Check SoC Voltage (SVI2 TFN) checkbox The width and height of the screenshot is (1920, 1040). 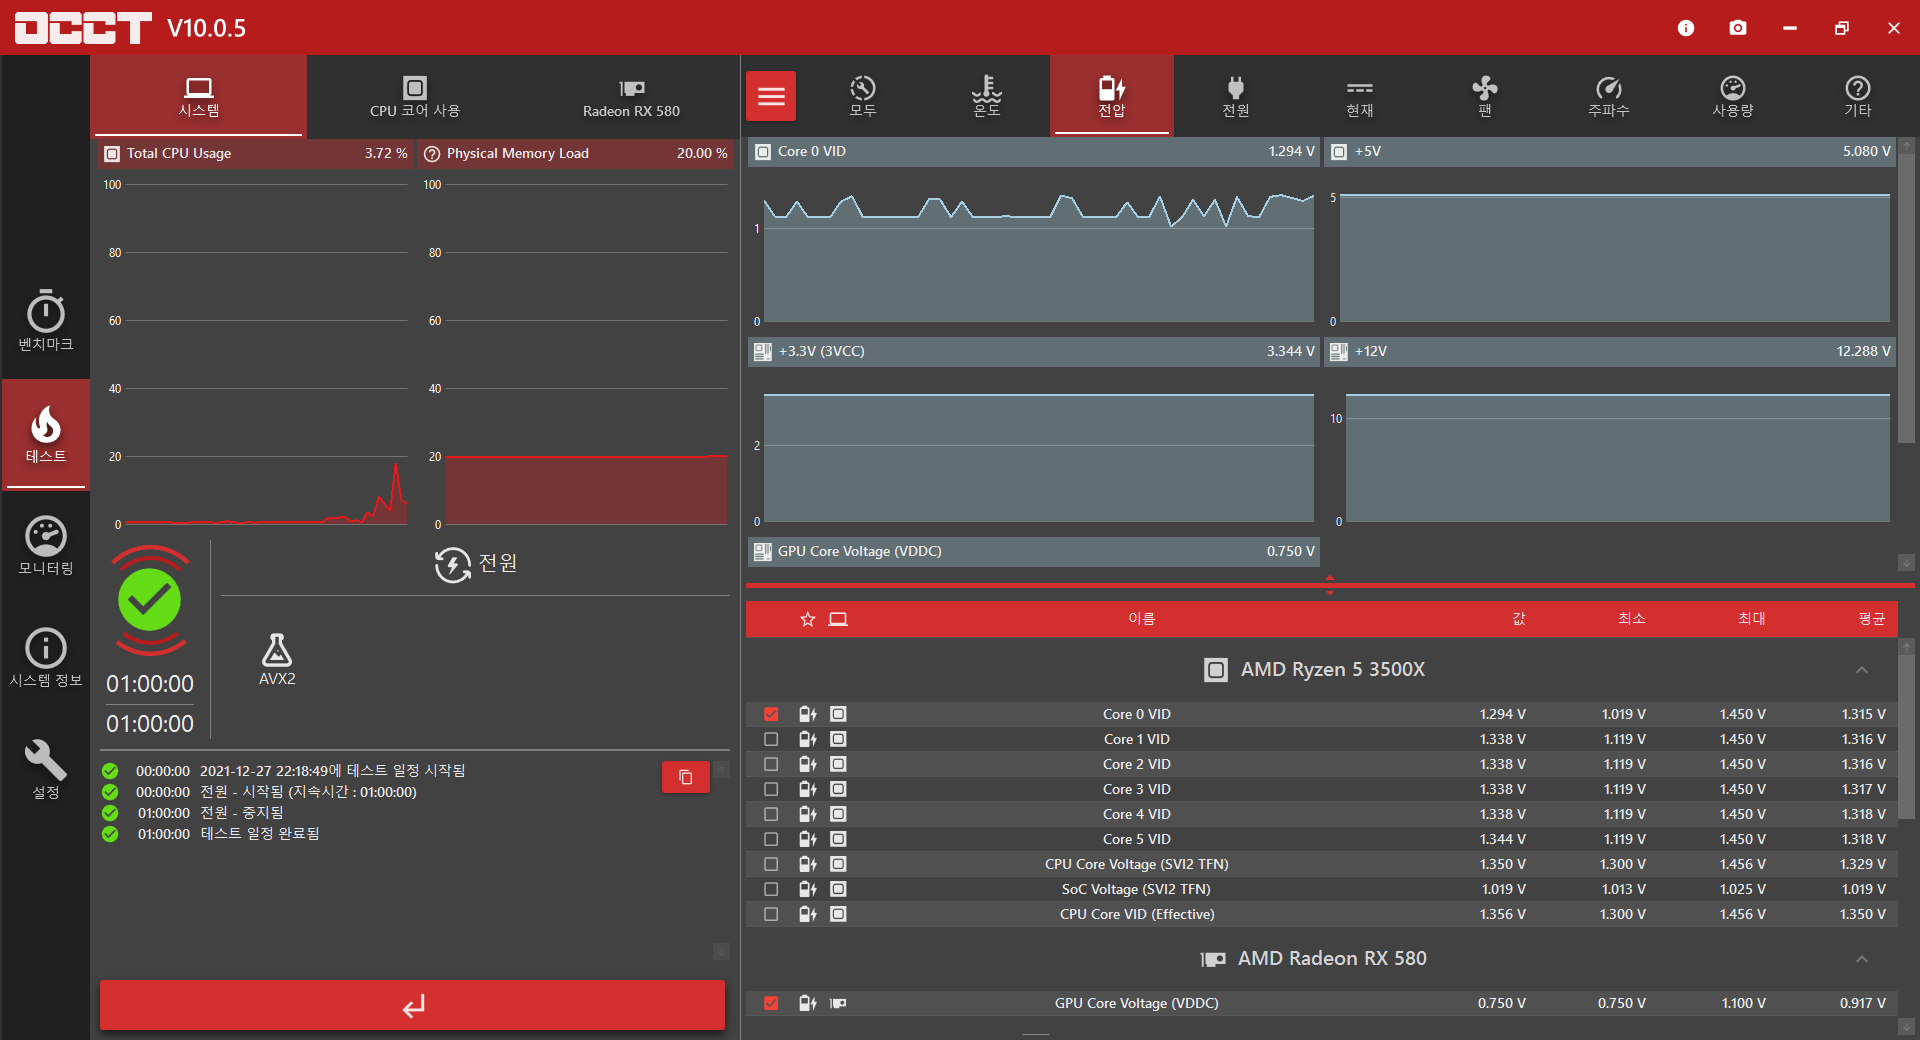point(771,889)
